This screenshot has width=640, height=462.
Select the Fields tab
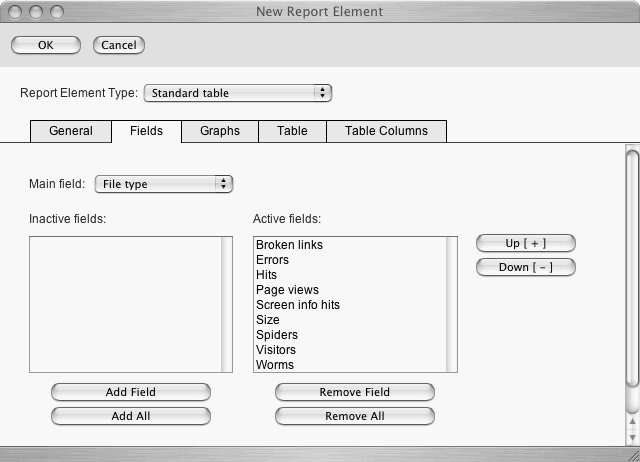[x=146, y=131]
